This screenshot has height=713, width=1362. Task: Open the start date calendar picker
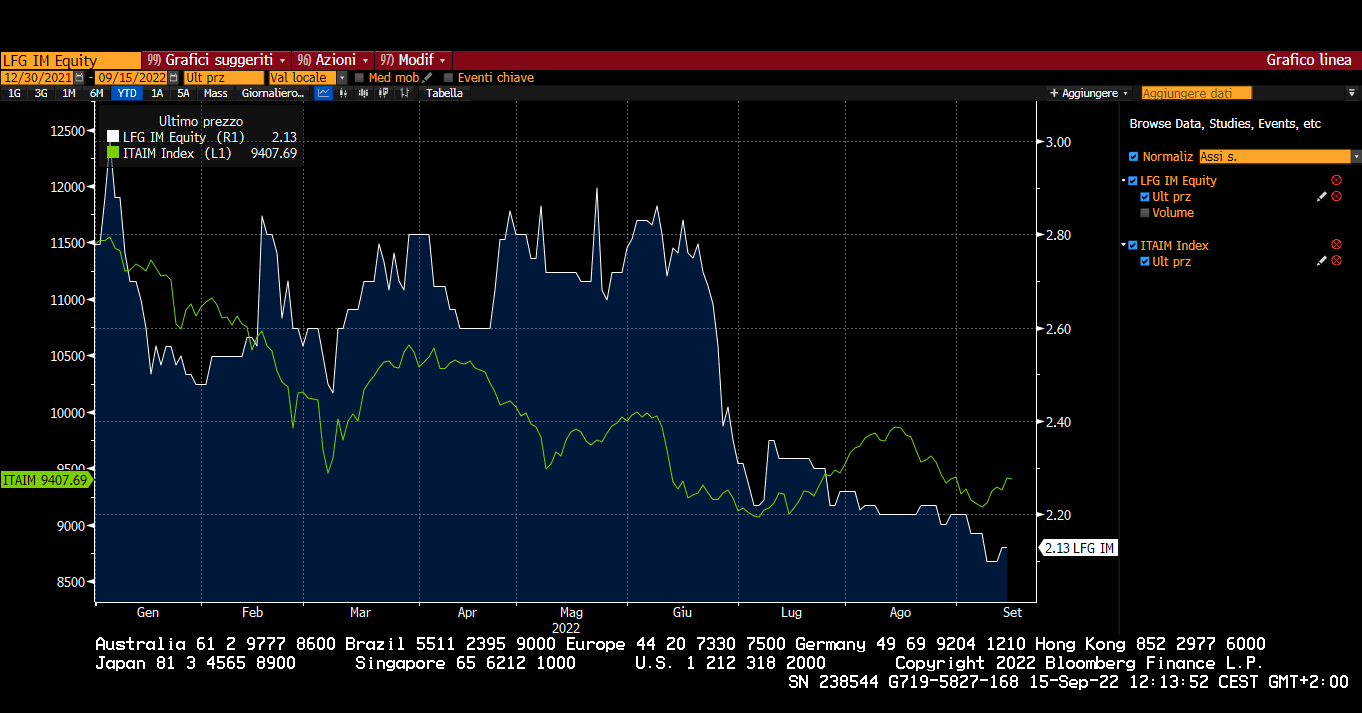click(x=79, y=77)
